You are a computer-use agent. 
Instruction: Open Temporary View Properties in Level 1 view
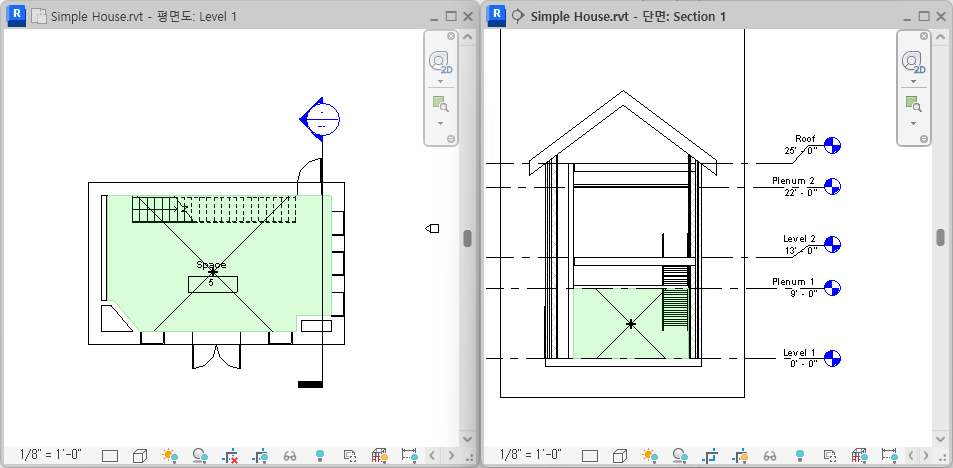(x=350, y=455)
